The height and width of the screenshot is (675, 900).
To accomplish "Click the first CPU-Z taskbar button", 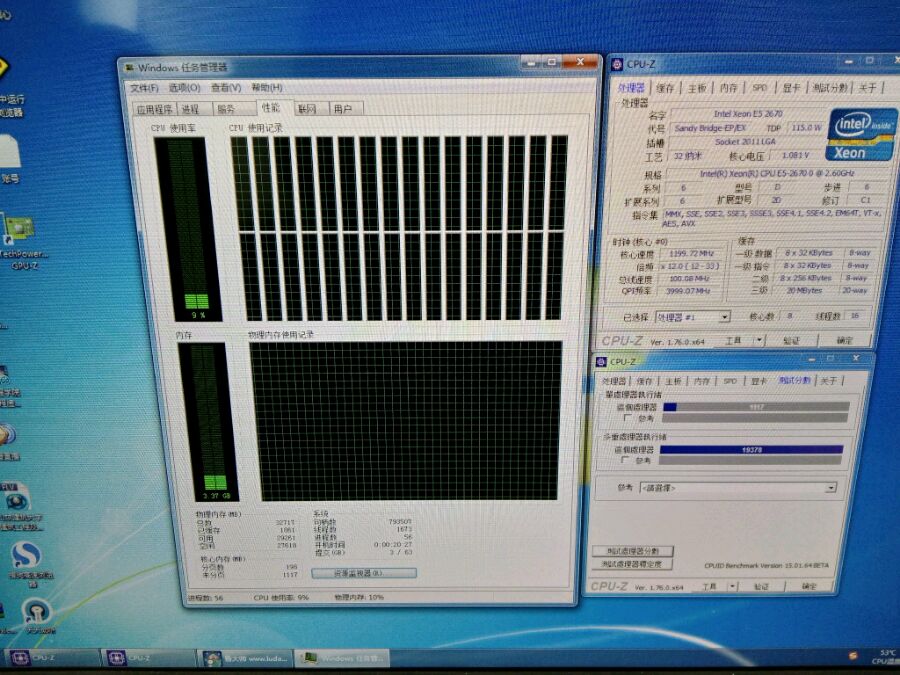I will pos(52,658).
